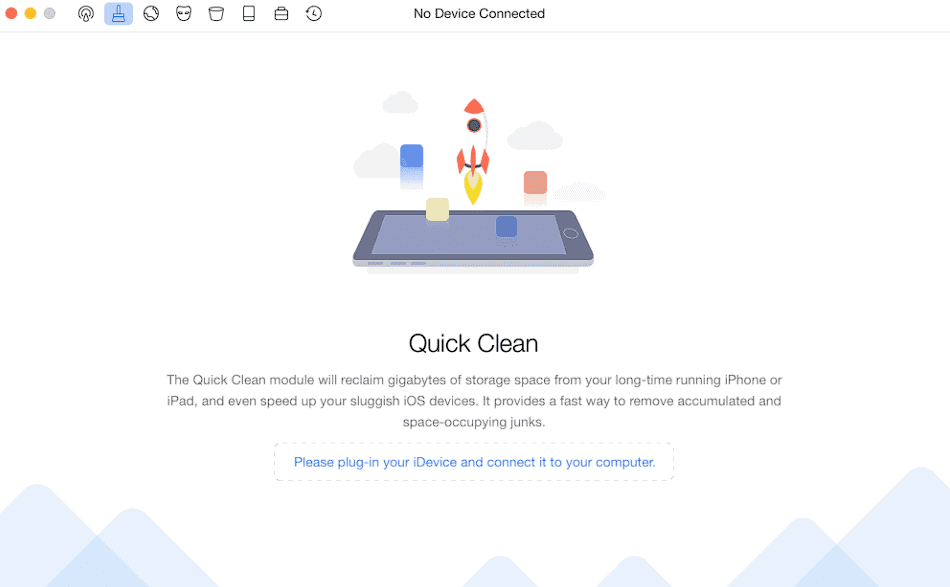Click the dashed connect-device box
This screenshot has width=950, height=587.
474,462
